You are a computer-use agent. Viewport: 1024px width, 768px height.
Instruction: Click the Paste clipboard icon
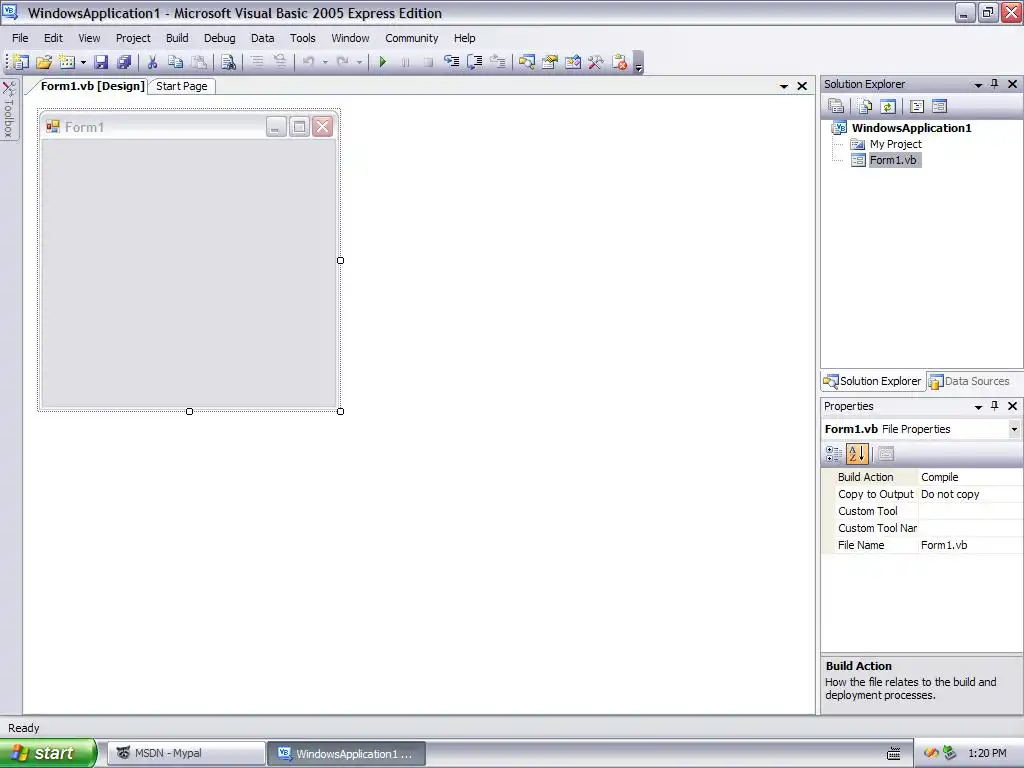pos(199,62)
